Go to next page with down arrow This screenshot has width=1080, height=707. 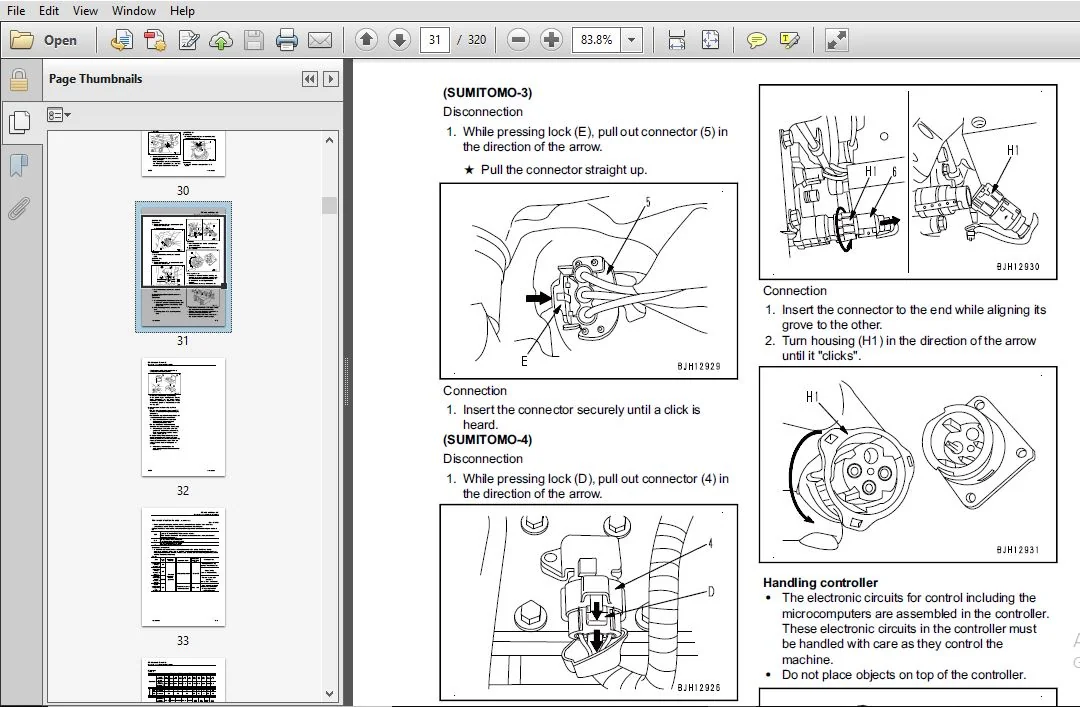pos(399,40)
